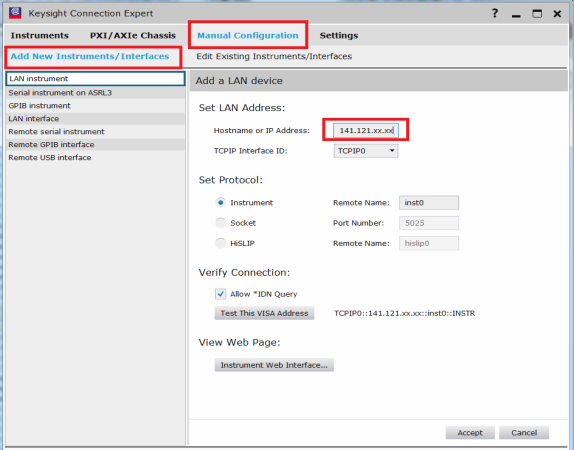574x450 pixels.
Task: Click the VISA address string TCPIP0::141.121.xx.xx::inst0::INSTR
Action: coord(405,313)
